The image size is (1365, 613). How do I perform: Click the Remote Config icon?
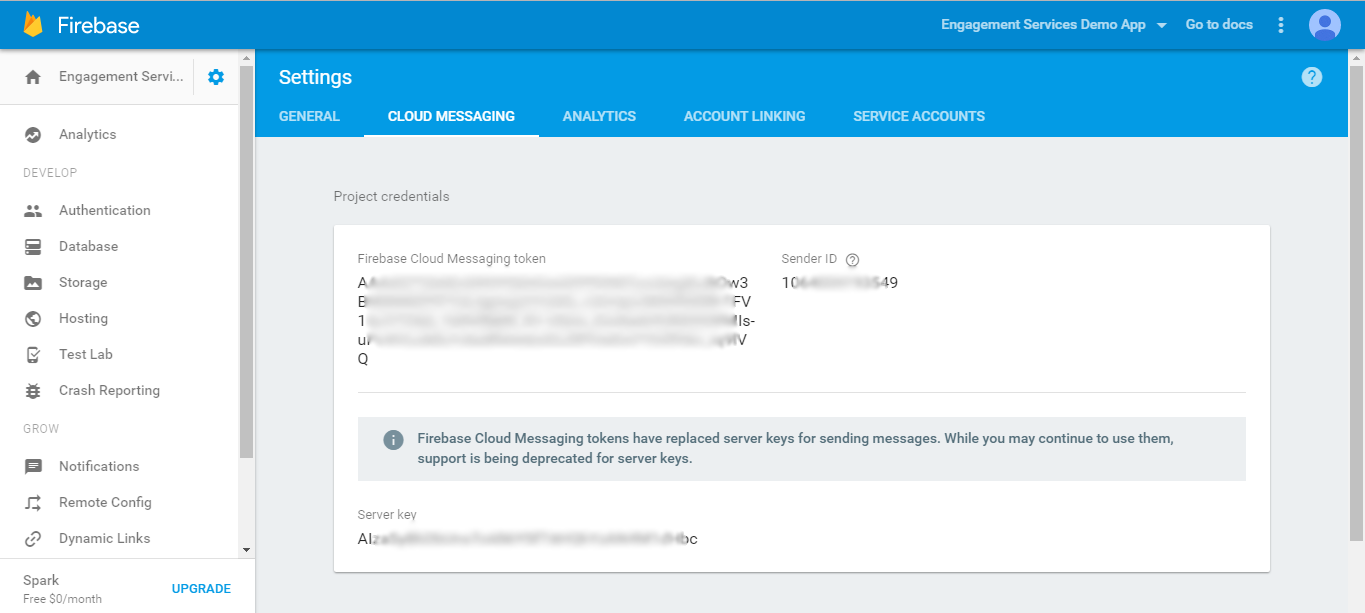[x=33, y=503]
